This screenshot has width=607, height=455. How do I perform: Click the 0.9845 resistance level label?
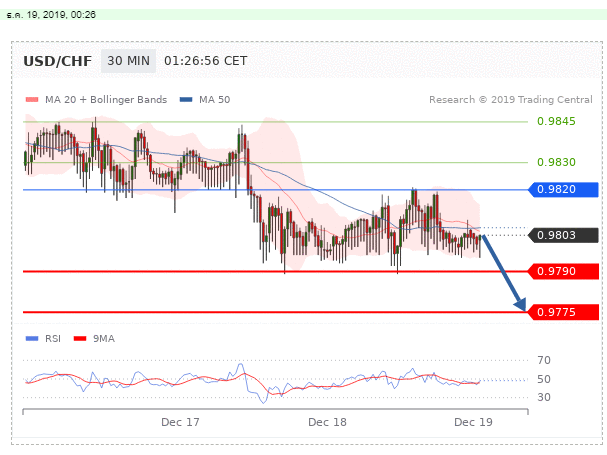pyautogui.click(x=556, y=121)
